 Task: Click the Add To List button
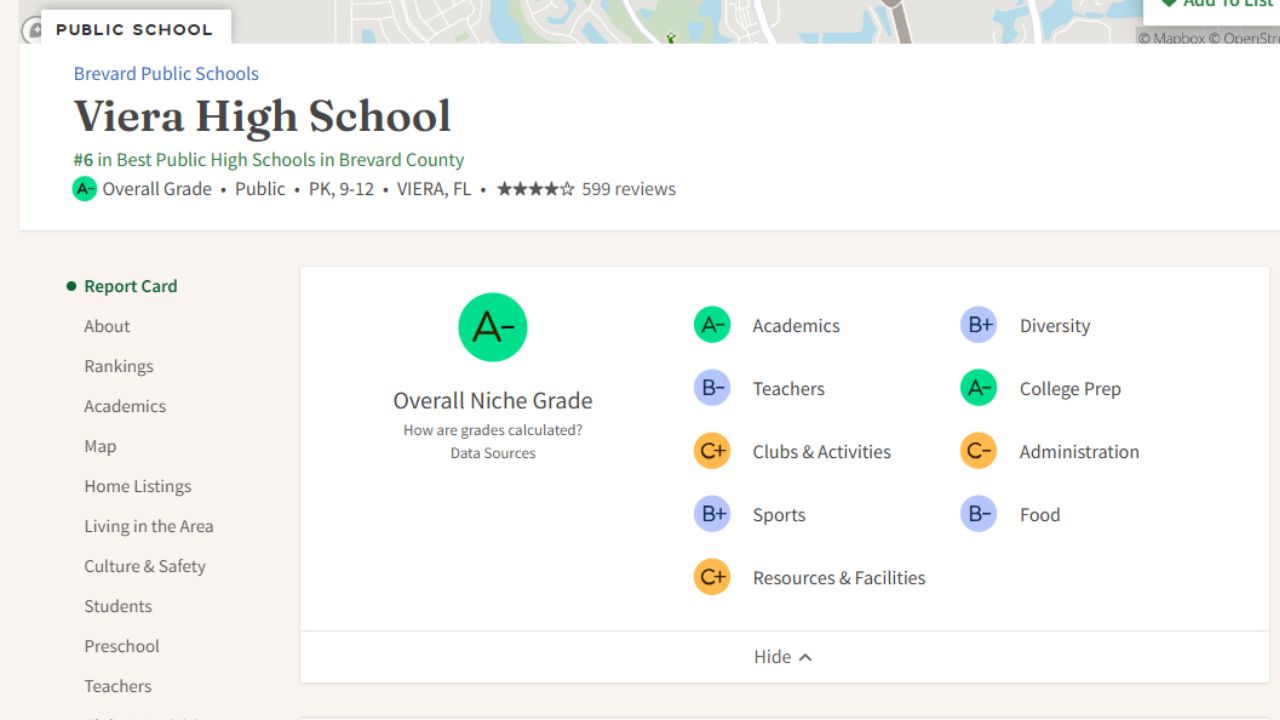pyautogui.click(x=1215, y=5)
